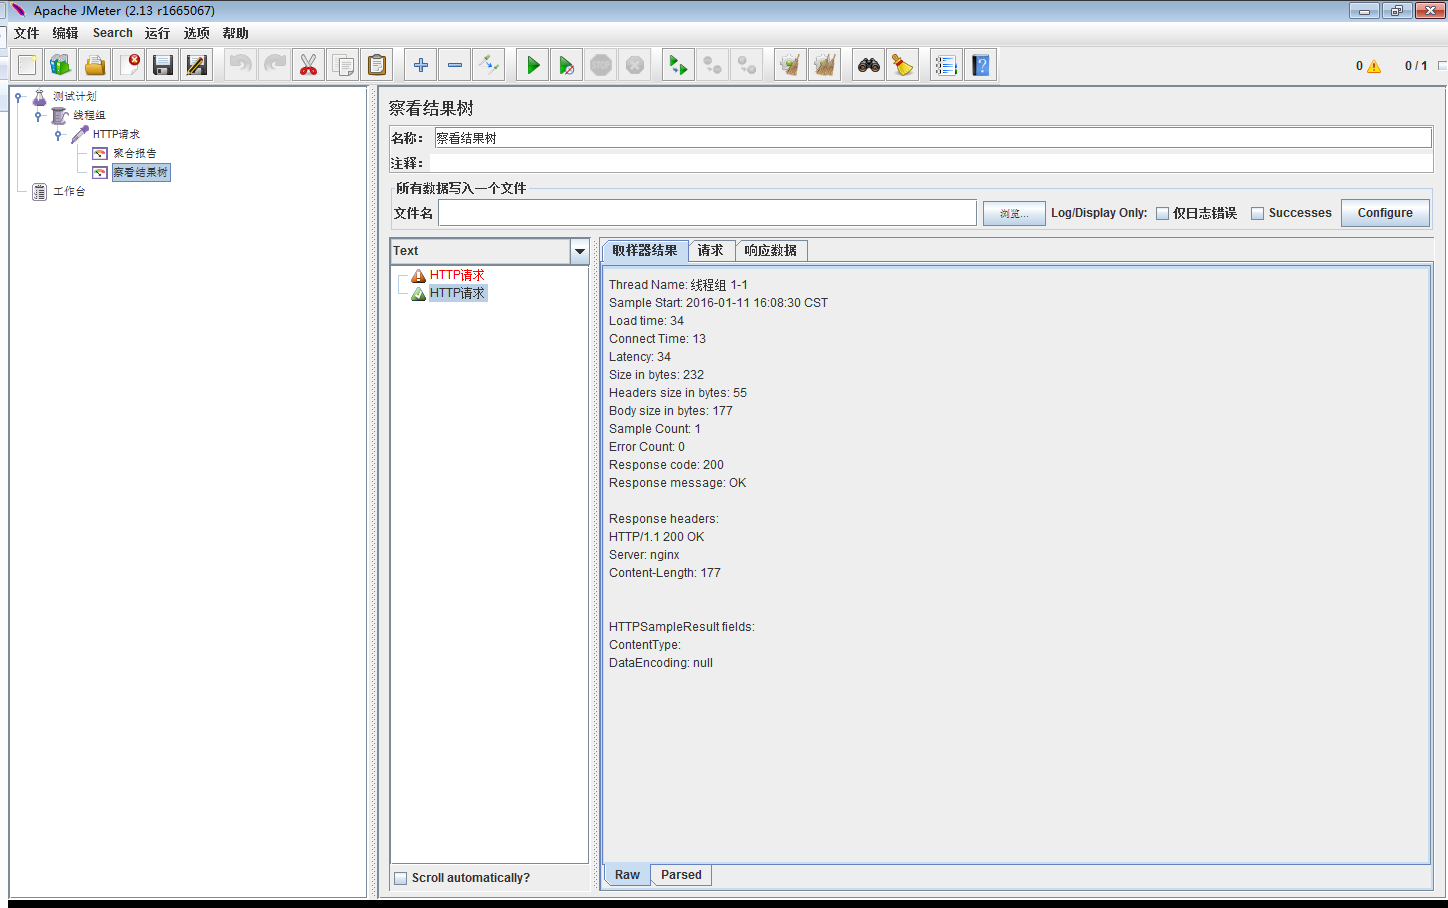Viewport: 1448px width, 908px height.
Task: Open the 运行 menu
Action: click(157, 33)
